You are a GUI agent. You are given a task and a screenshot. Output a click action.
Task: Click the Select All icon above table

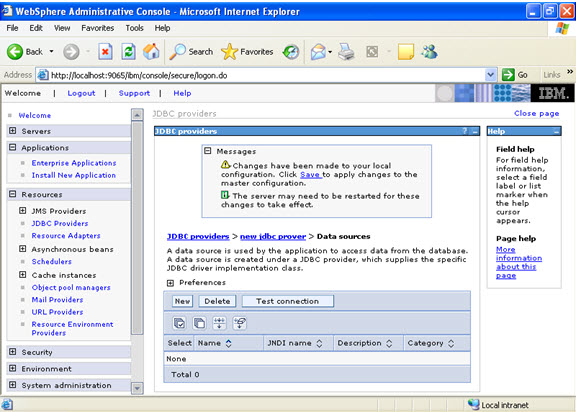pyautogui.click(x=179, y=323)
